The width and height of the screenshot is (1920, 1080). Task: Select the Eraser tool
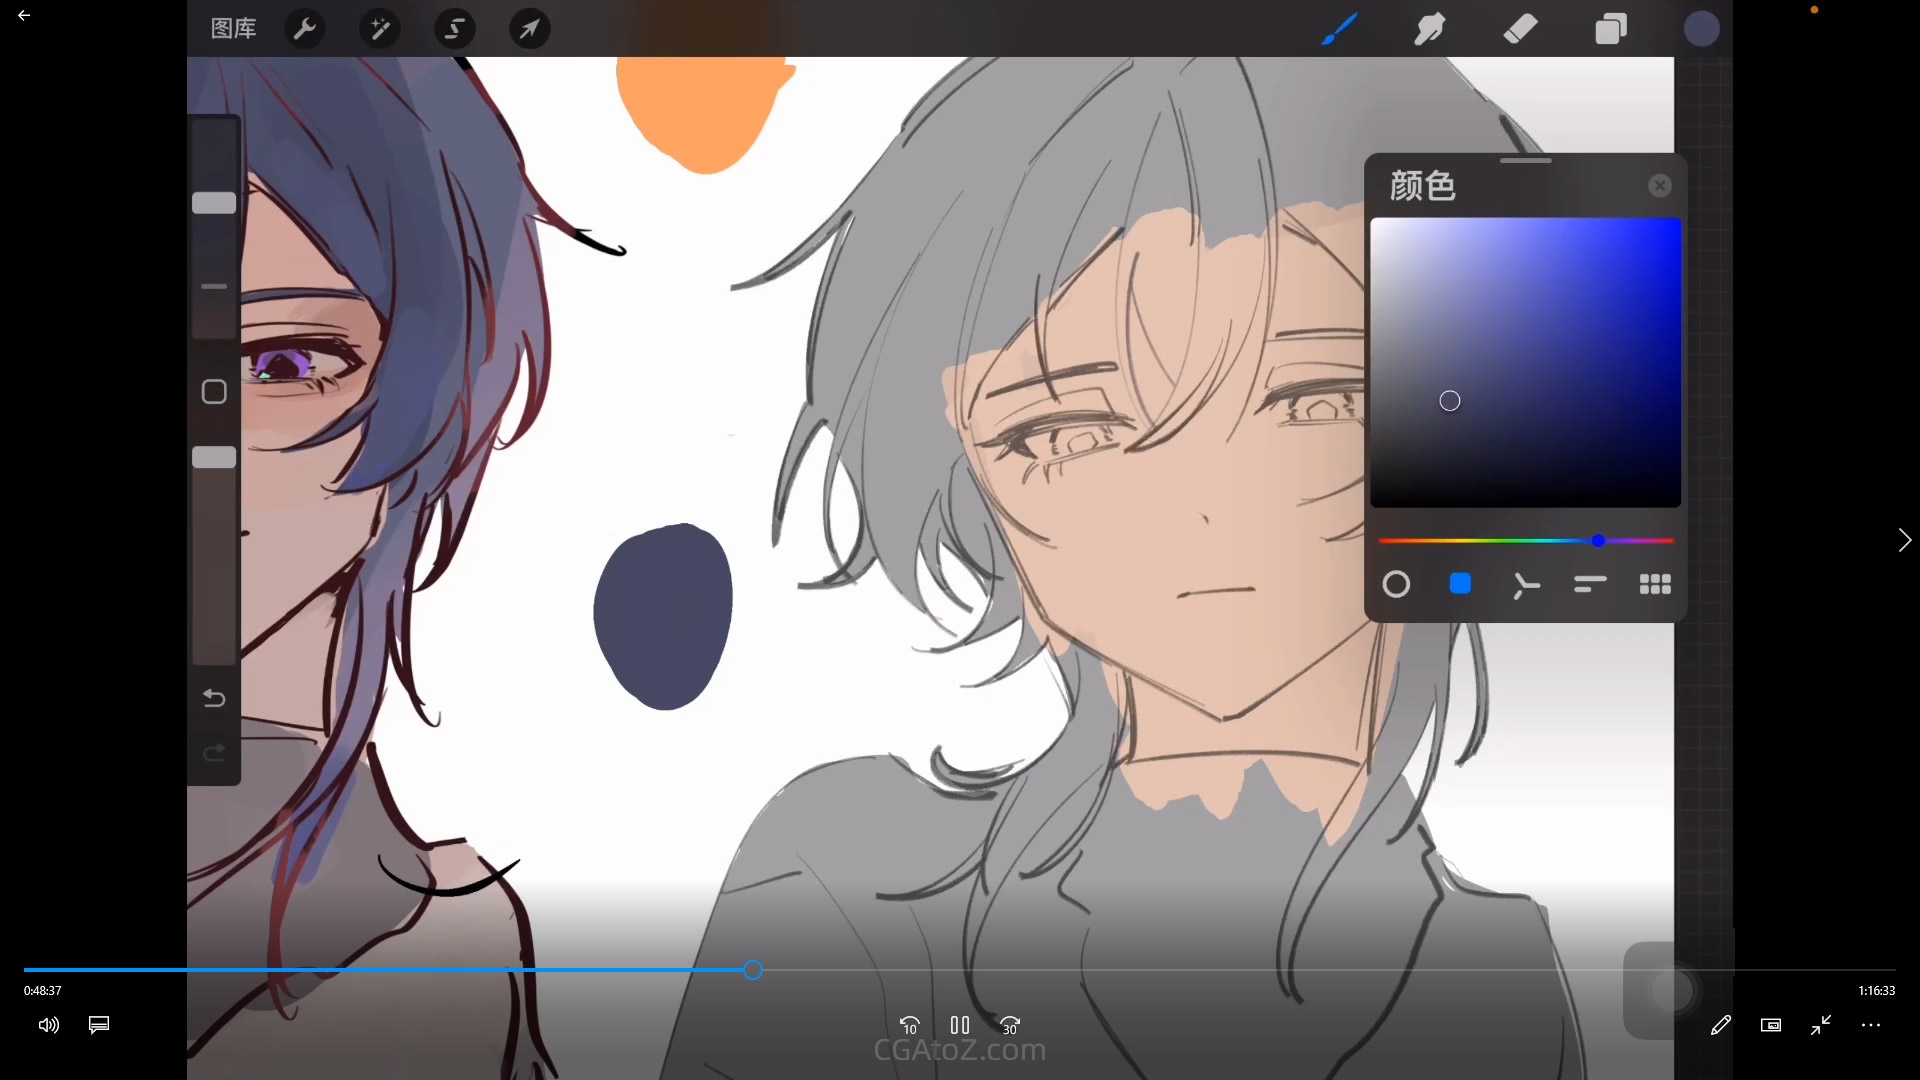(x=1520, y=29)
